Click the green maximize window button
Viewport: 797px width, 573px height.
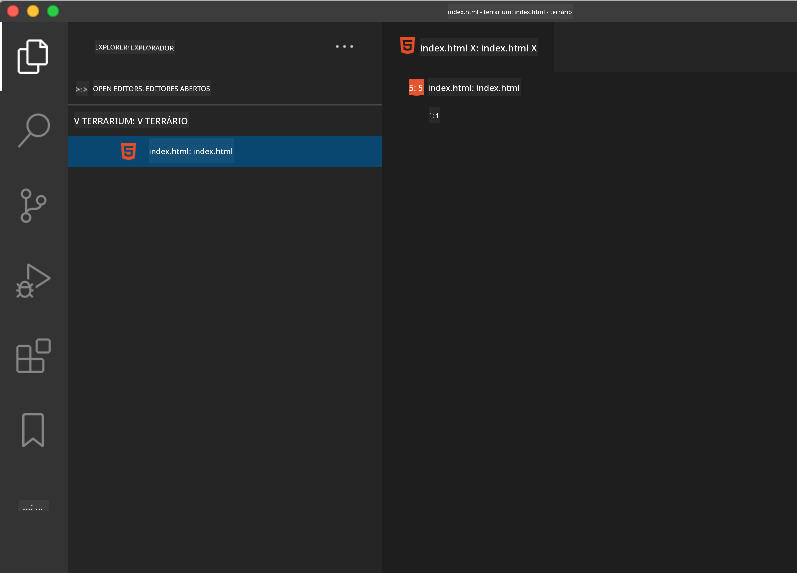tap(53, 11)
